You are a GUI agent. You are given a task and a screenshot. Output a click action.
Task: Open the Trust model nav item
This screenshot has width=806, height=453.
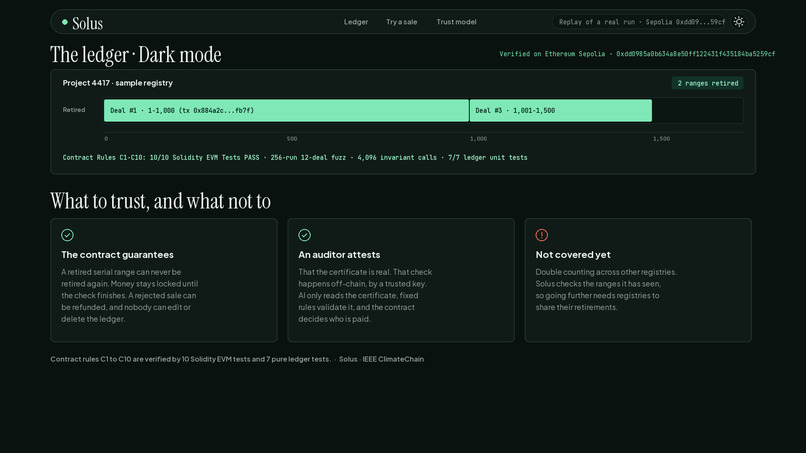click(x=456, y=22)
